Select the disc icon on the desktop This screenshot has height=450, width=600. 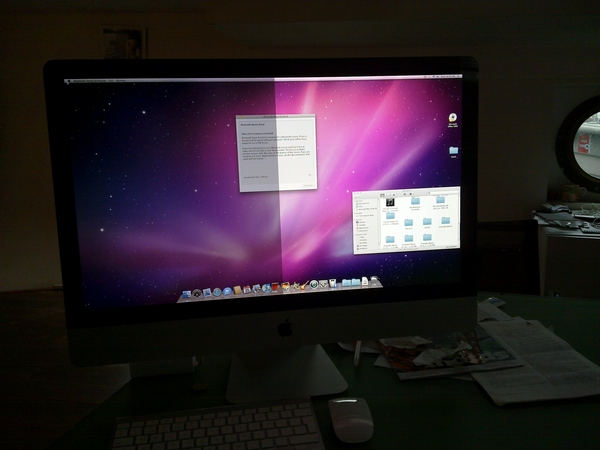pyautogui.click(x=453, y=117)
